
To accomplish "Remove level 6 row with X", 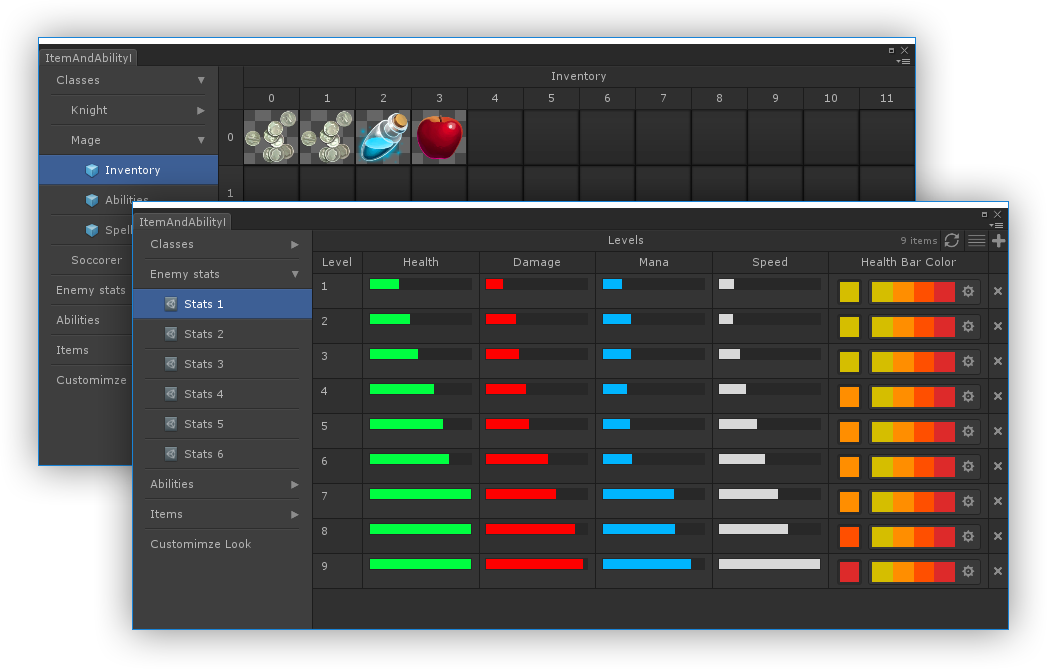I will (x=998, y=466).
